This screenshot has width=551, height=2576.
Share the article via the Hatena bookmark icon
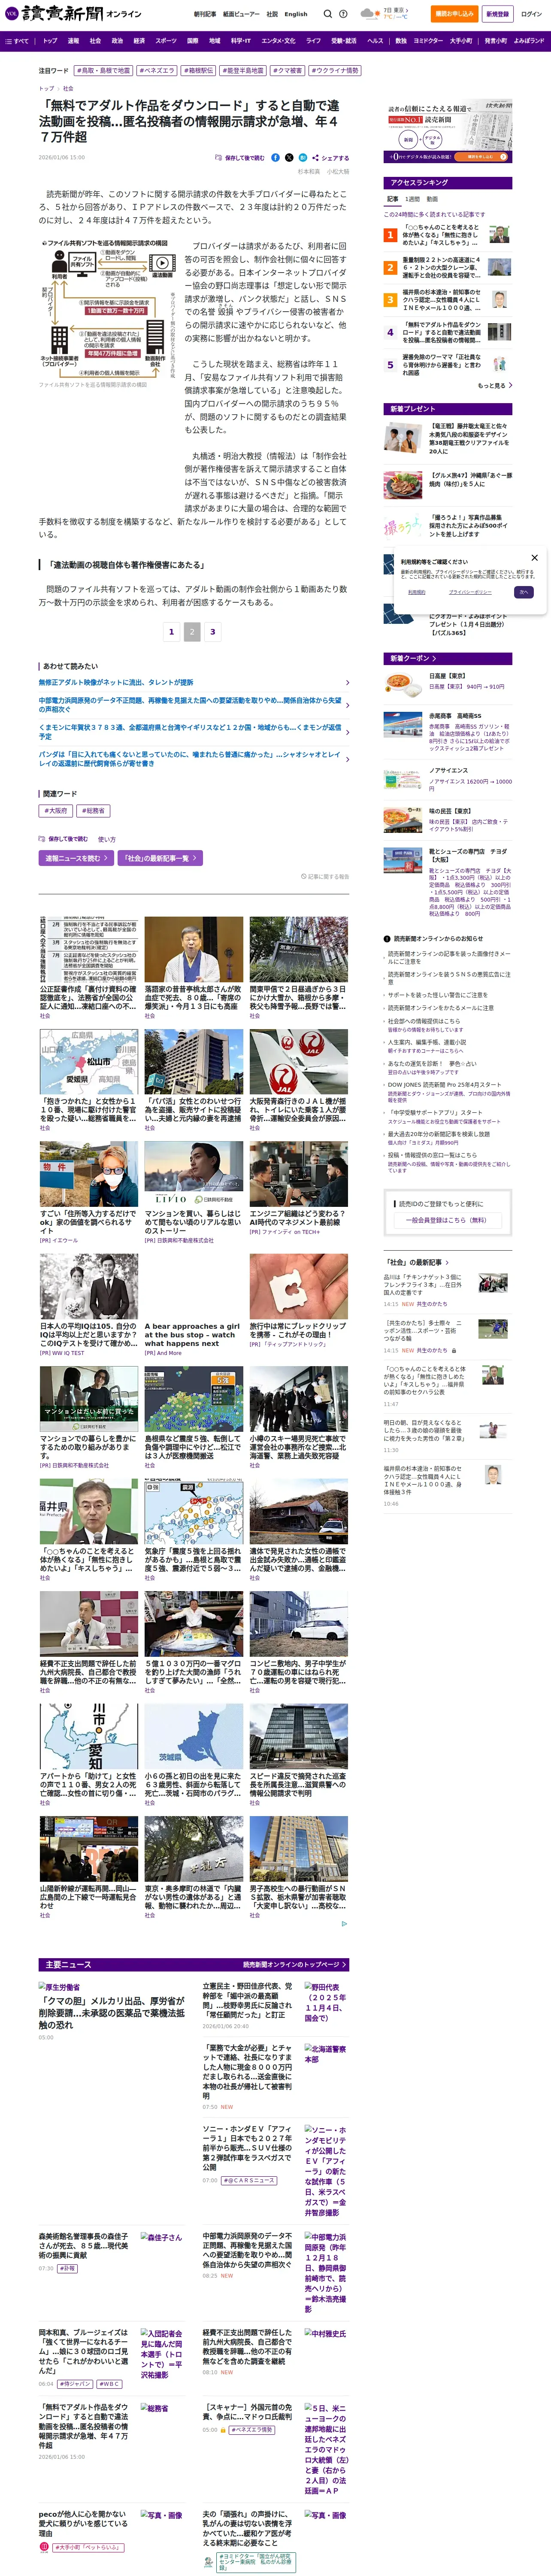[303, 157]
